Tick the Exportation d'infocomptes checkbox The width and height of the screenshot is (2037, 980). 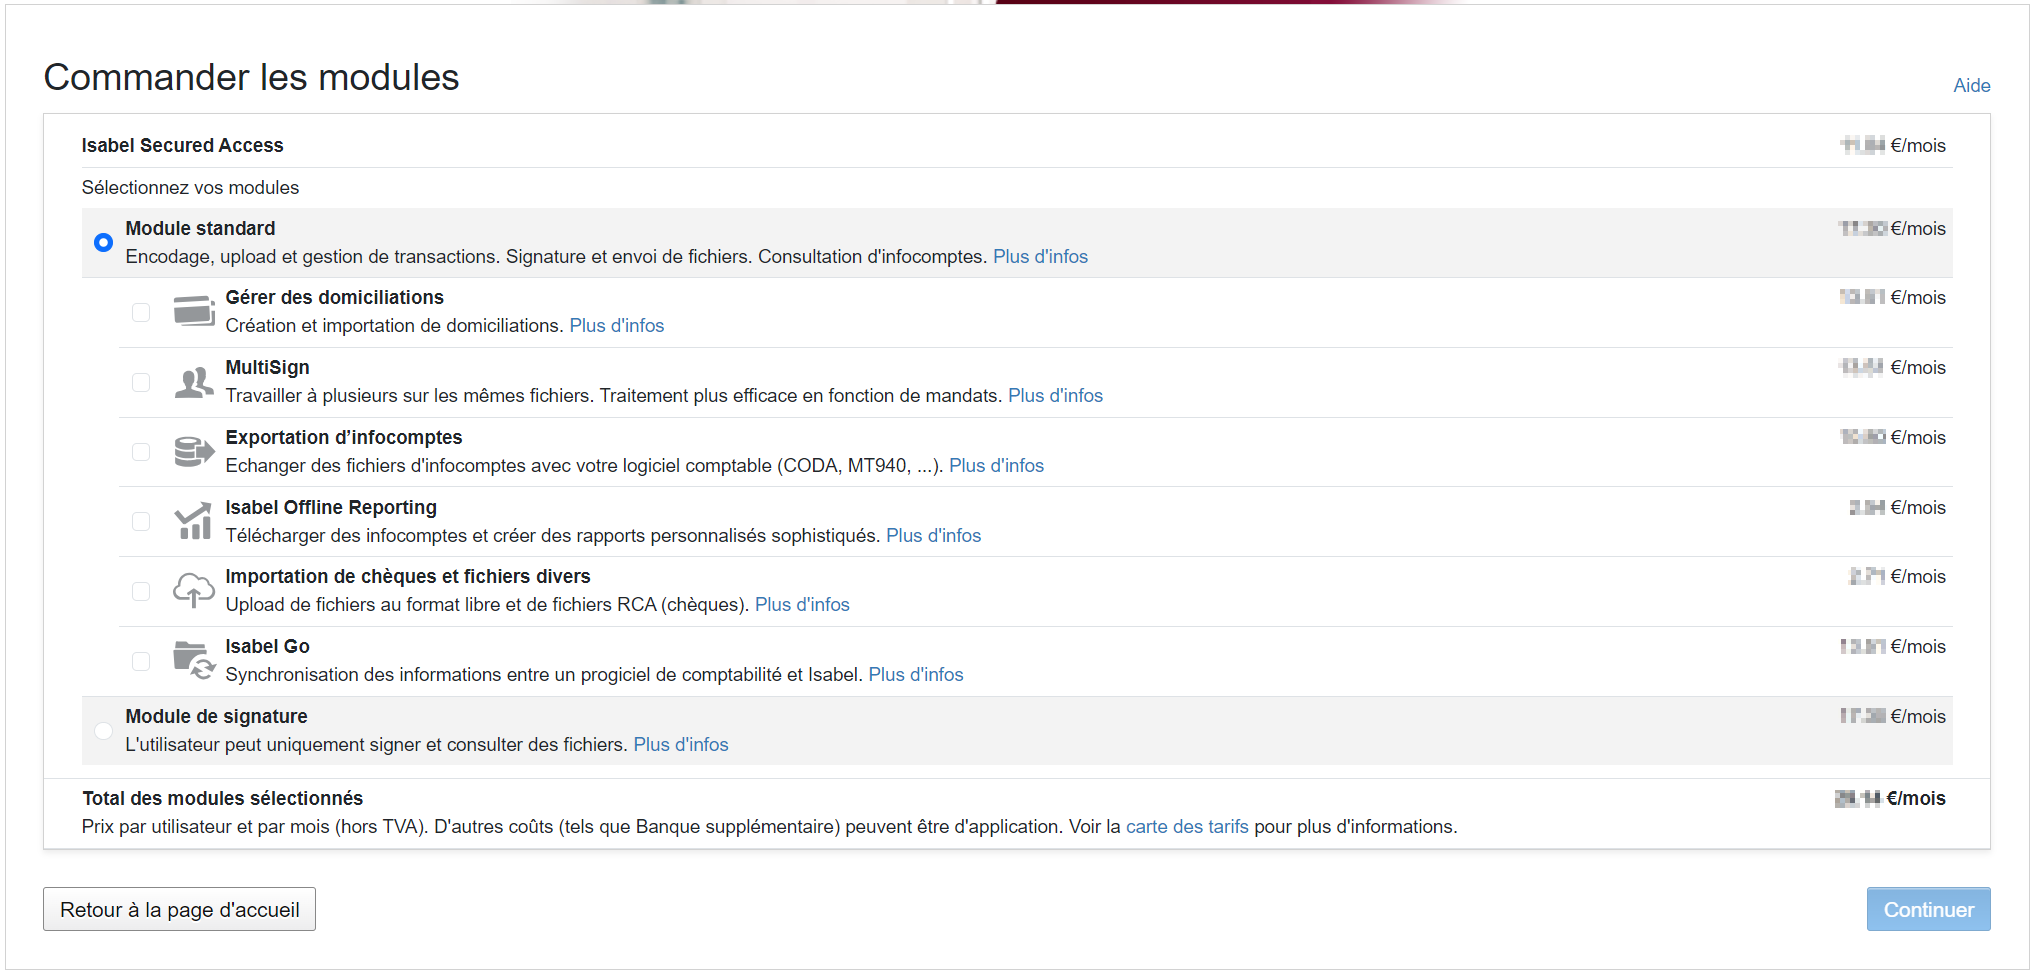141,452
